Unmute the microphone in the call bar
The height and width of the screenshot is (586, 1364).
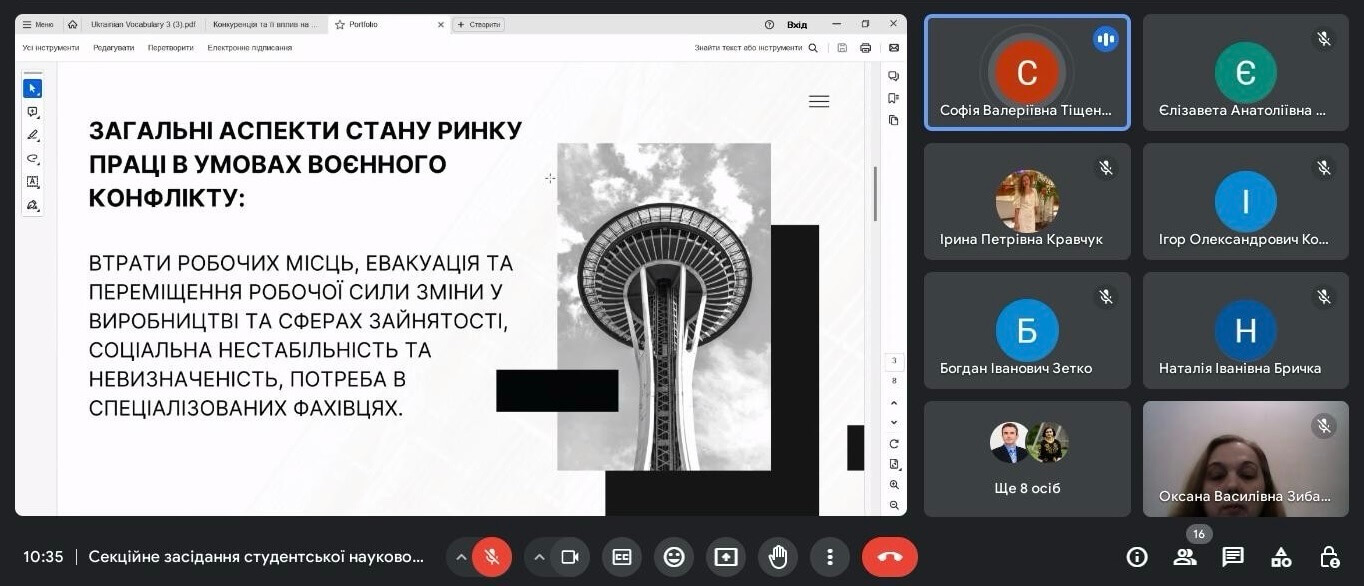(x=492, y=557)
